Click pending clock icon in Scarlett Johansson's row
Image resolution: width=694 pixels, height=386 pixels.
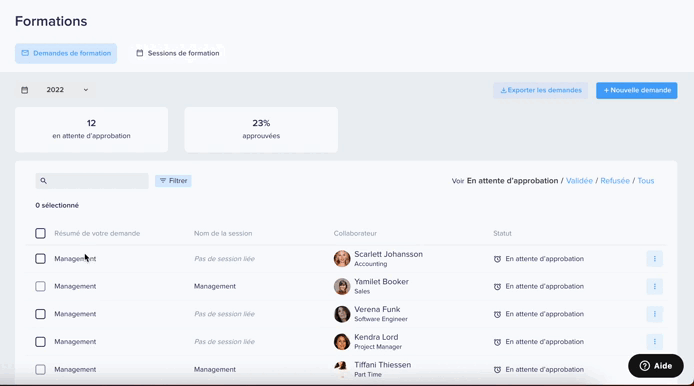[x=497, y=259]
